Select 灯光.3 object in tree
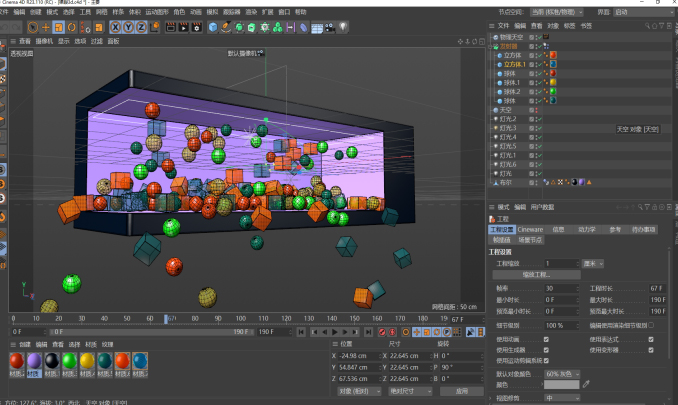This screenshot has height=405, width=678. pyautogui.click(x=508, y=128)
